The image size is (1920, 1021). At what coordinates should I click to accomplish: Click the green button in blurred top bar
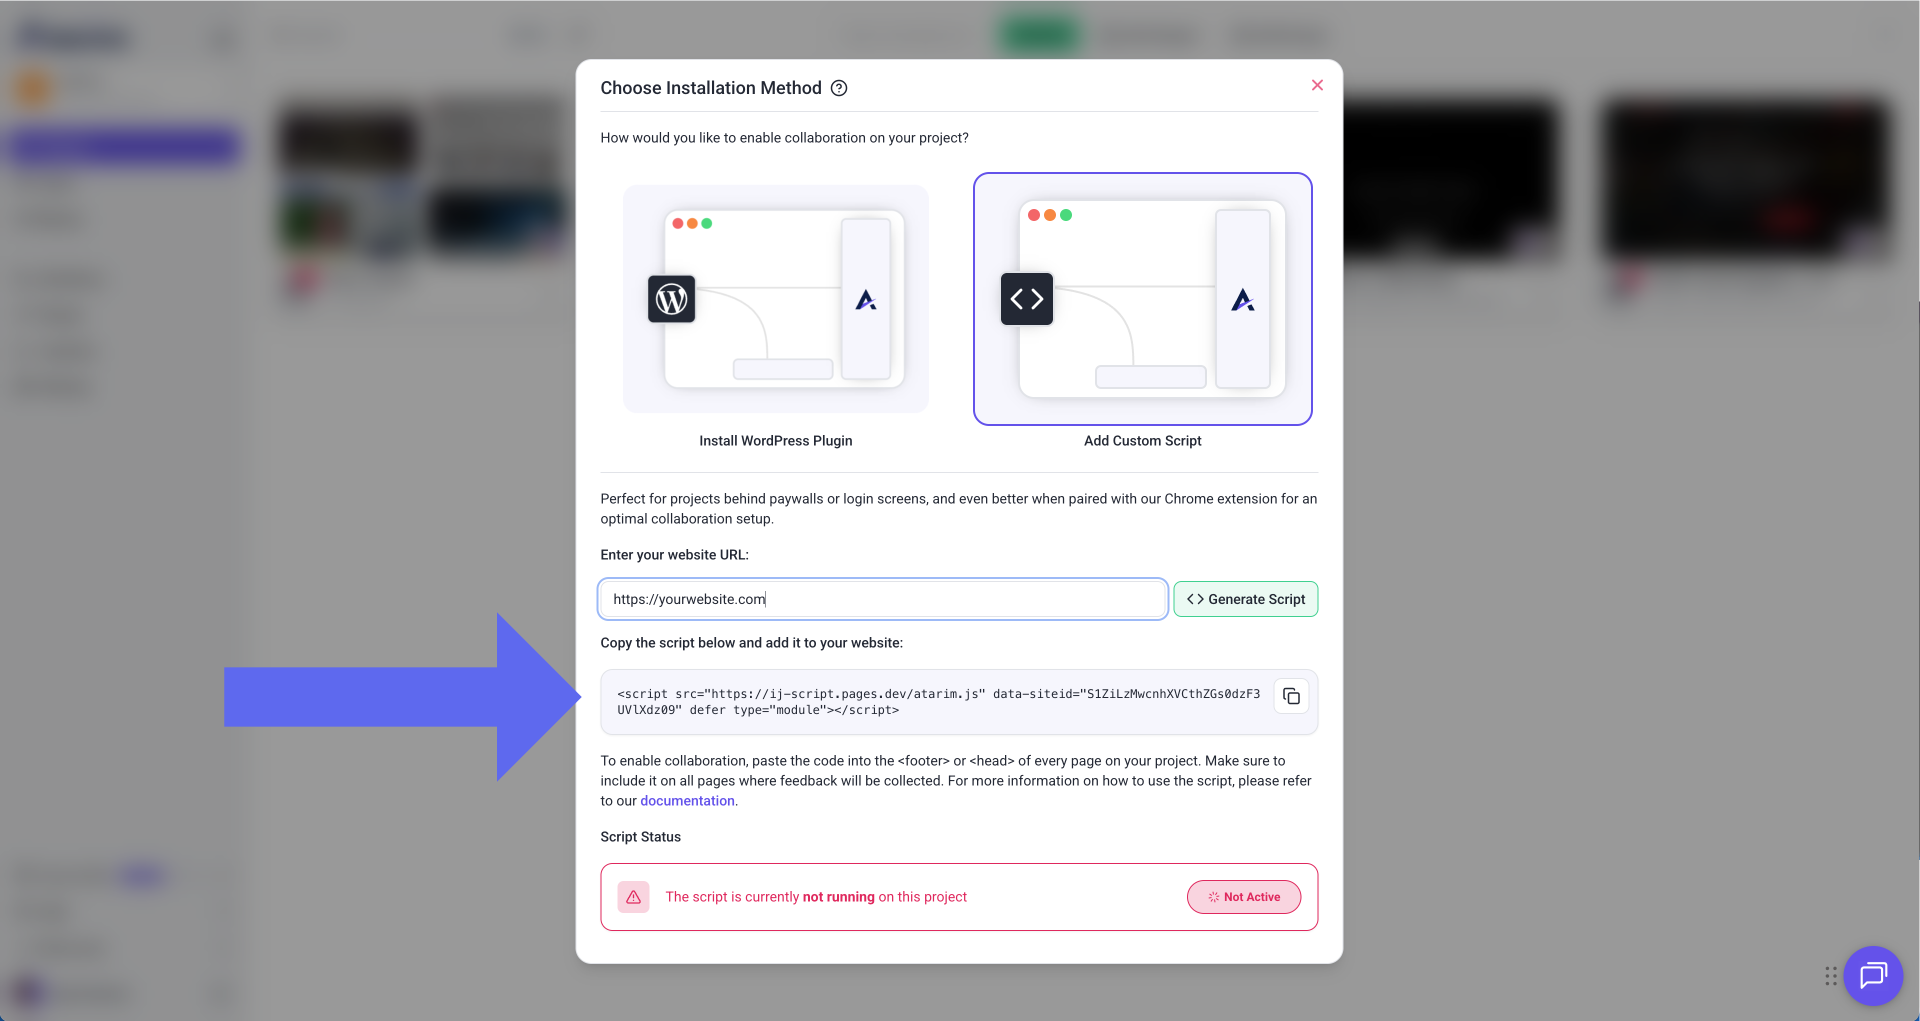[x=1040, y=36]
